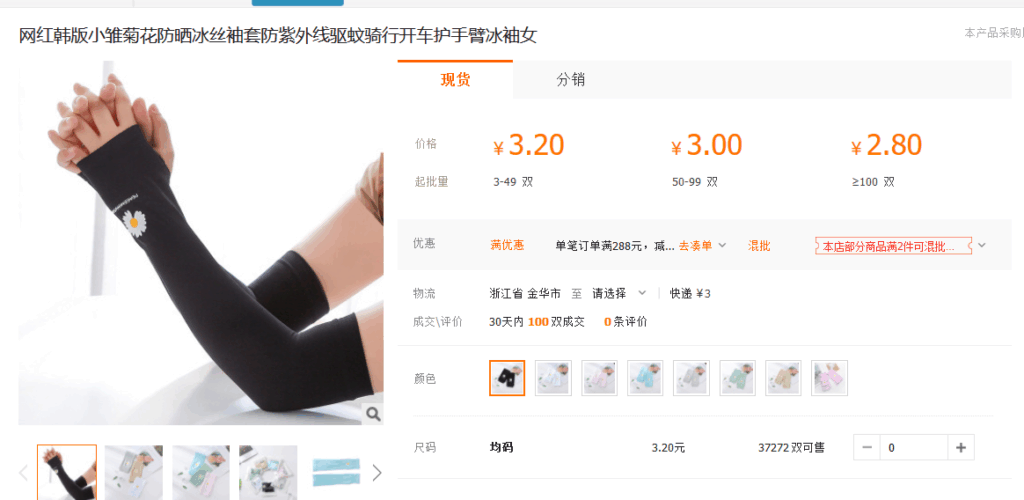Select the light blue sleeve color option
This screenshot has height=500, width=1024.
(x=645, y=378)
